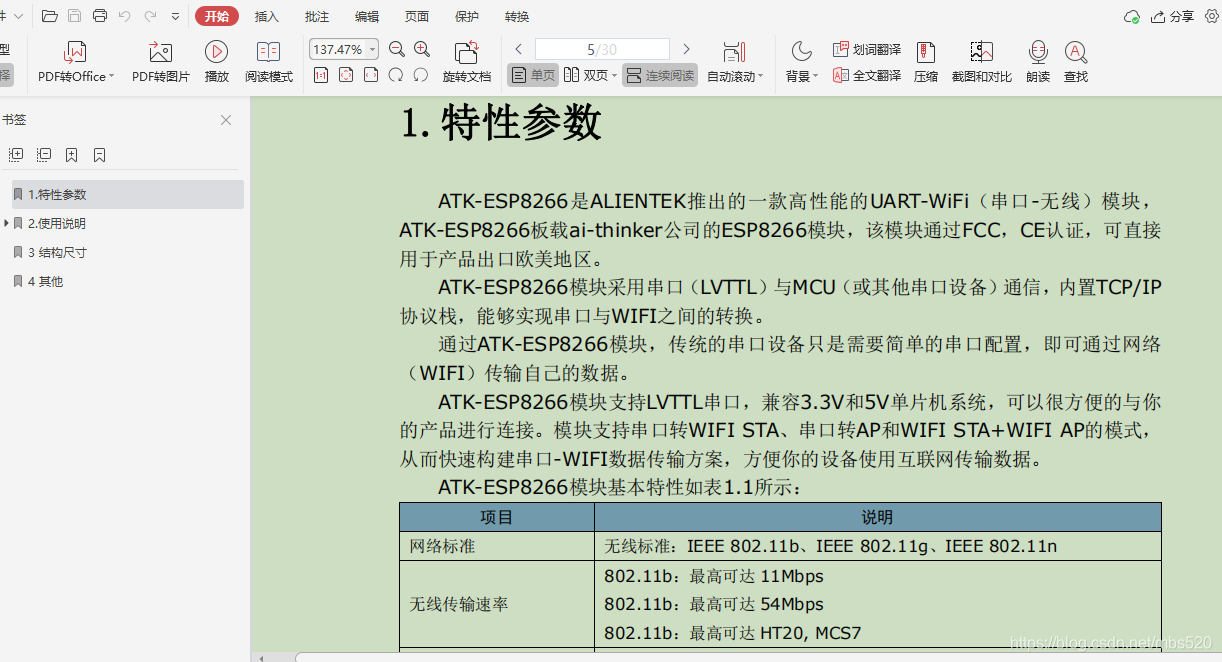Select bookmark 3 结构尺寸
The width and height of the screenshot is (1222, 662).
tap(57, 253)
